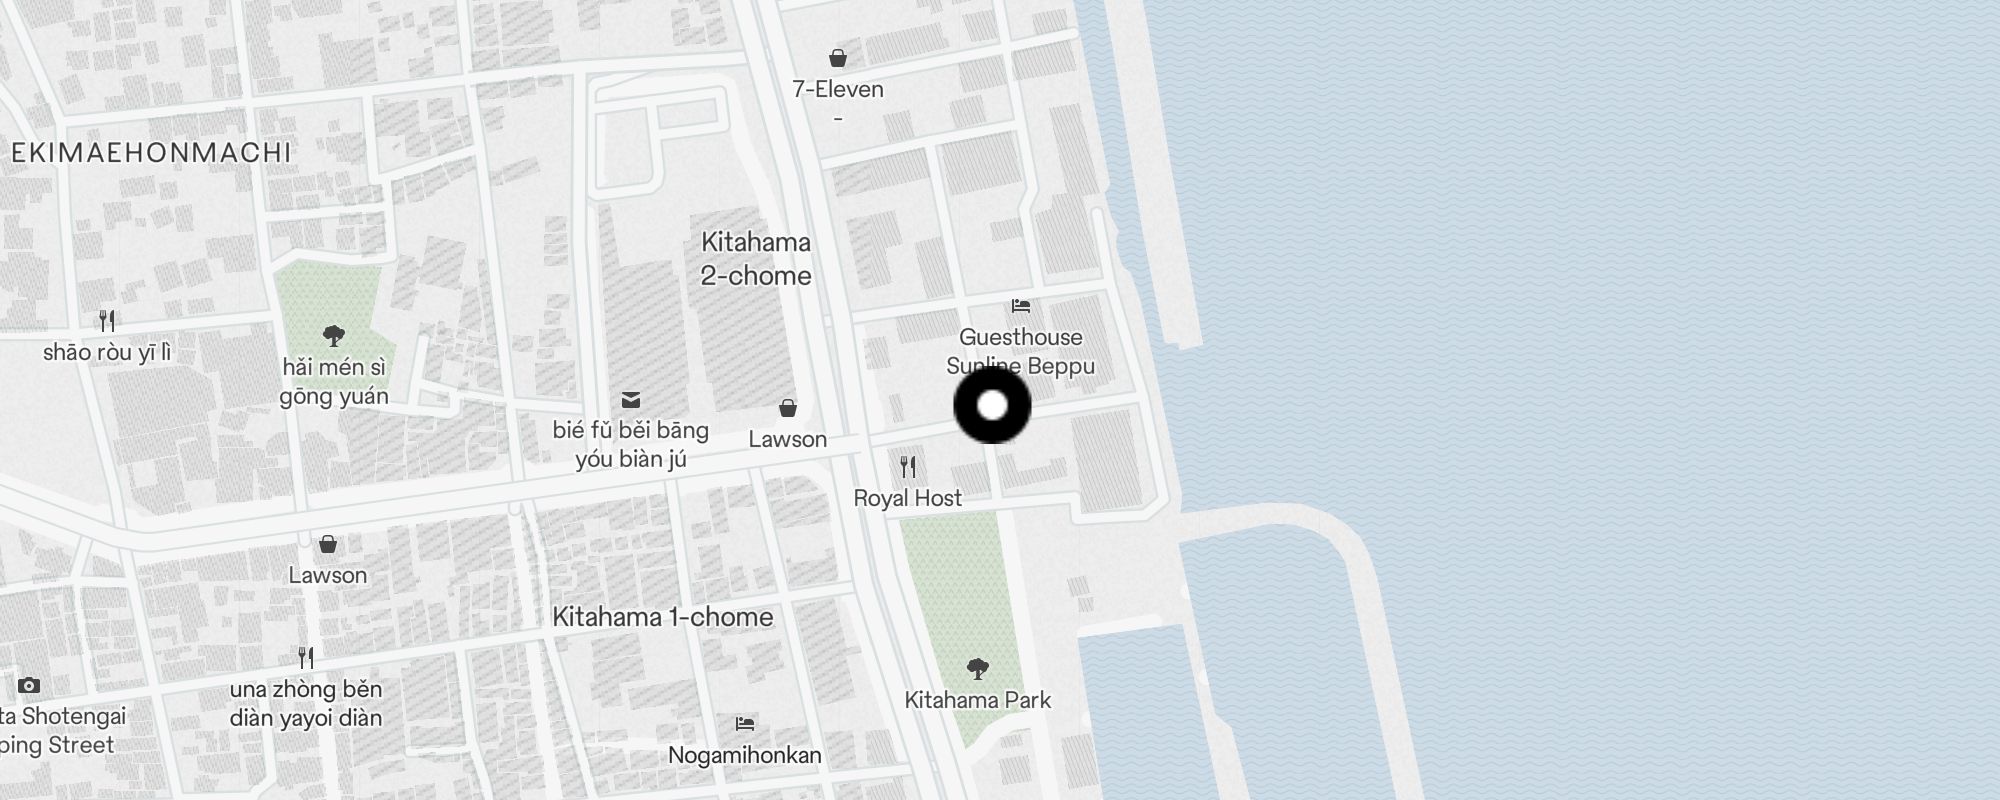Viewport: 2000px width, 800px height.
Task: Click the Nogamihonkan text label
Action: 745,755
